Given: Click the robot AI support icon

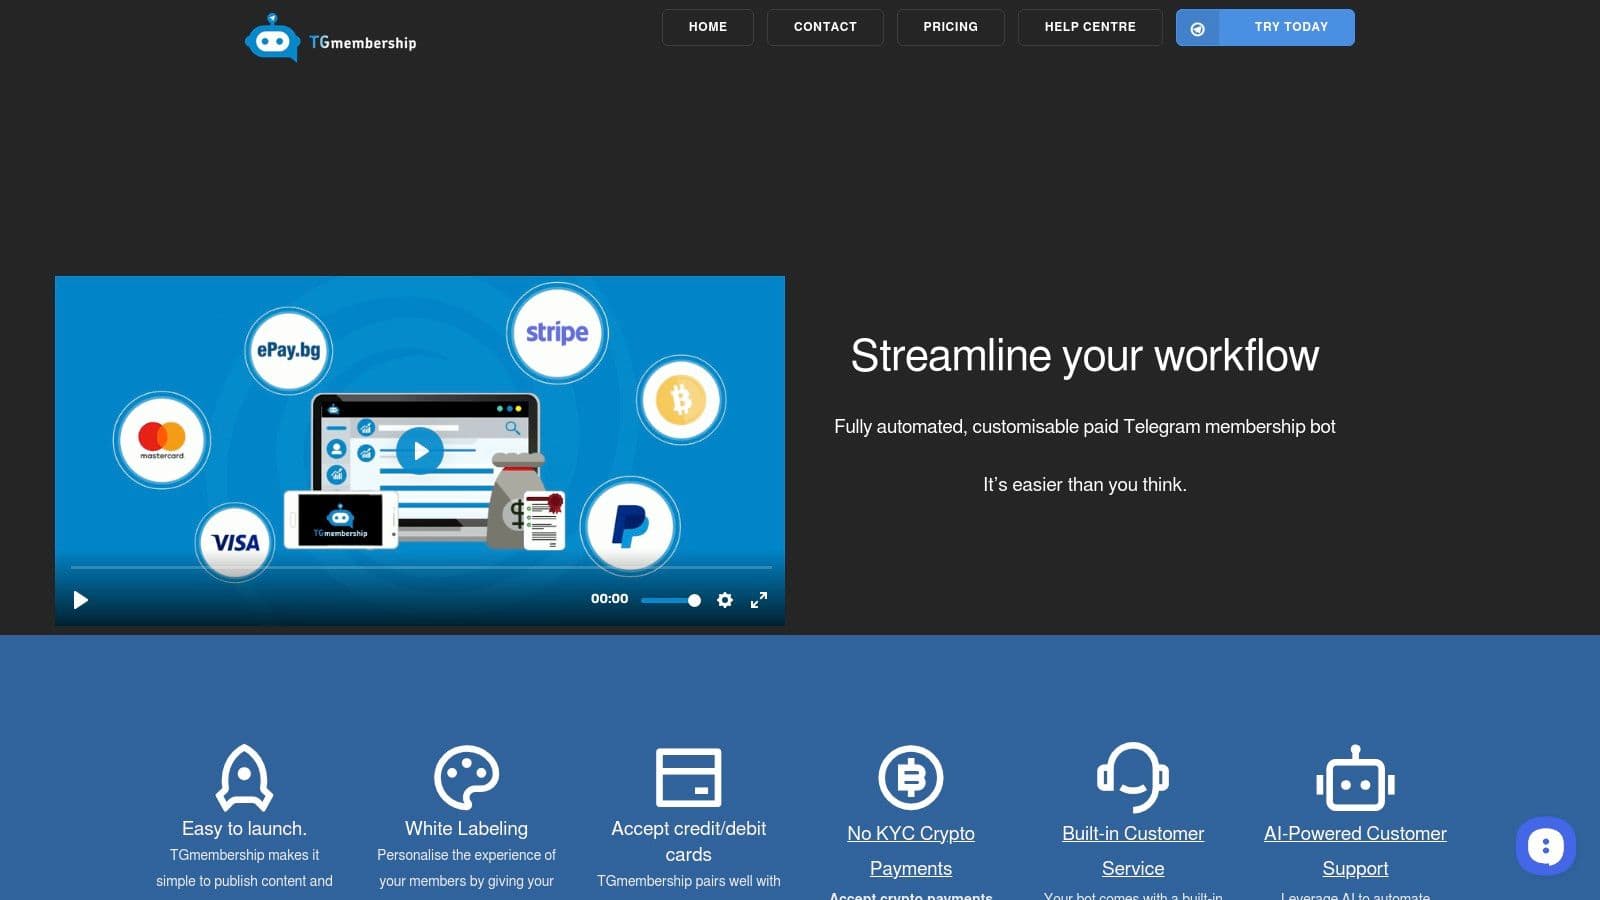Looking at the screenshot, I should click(1355, 778).
